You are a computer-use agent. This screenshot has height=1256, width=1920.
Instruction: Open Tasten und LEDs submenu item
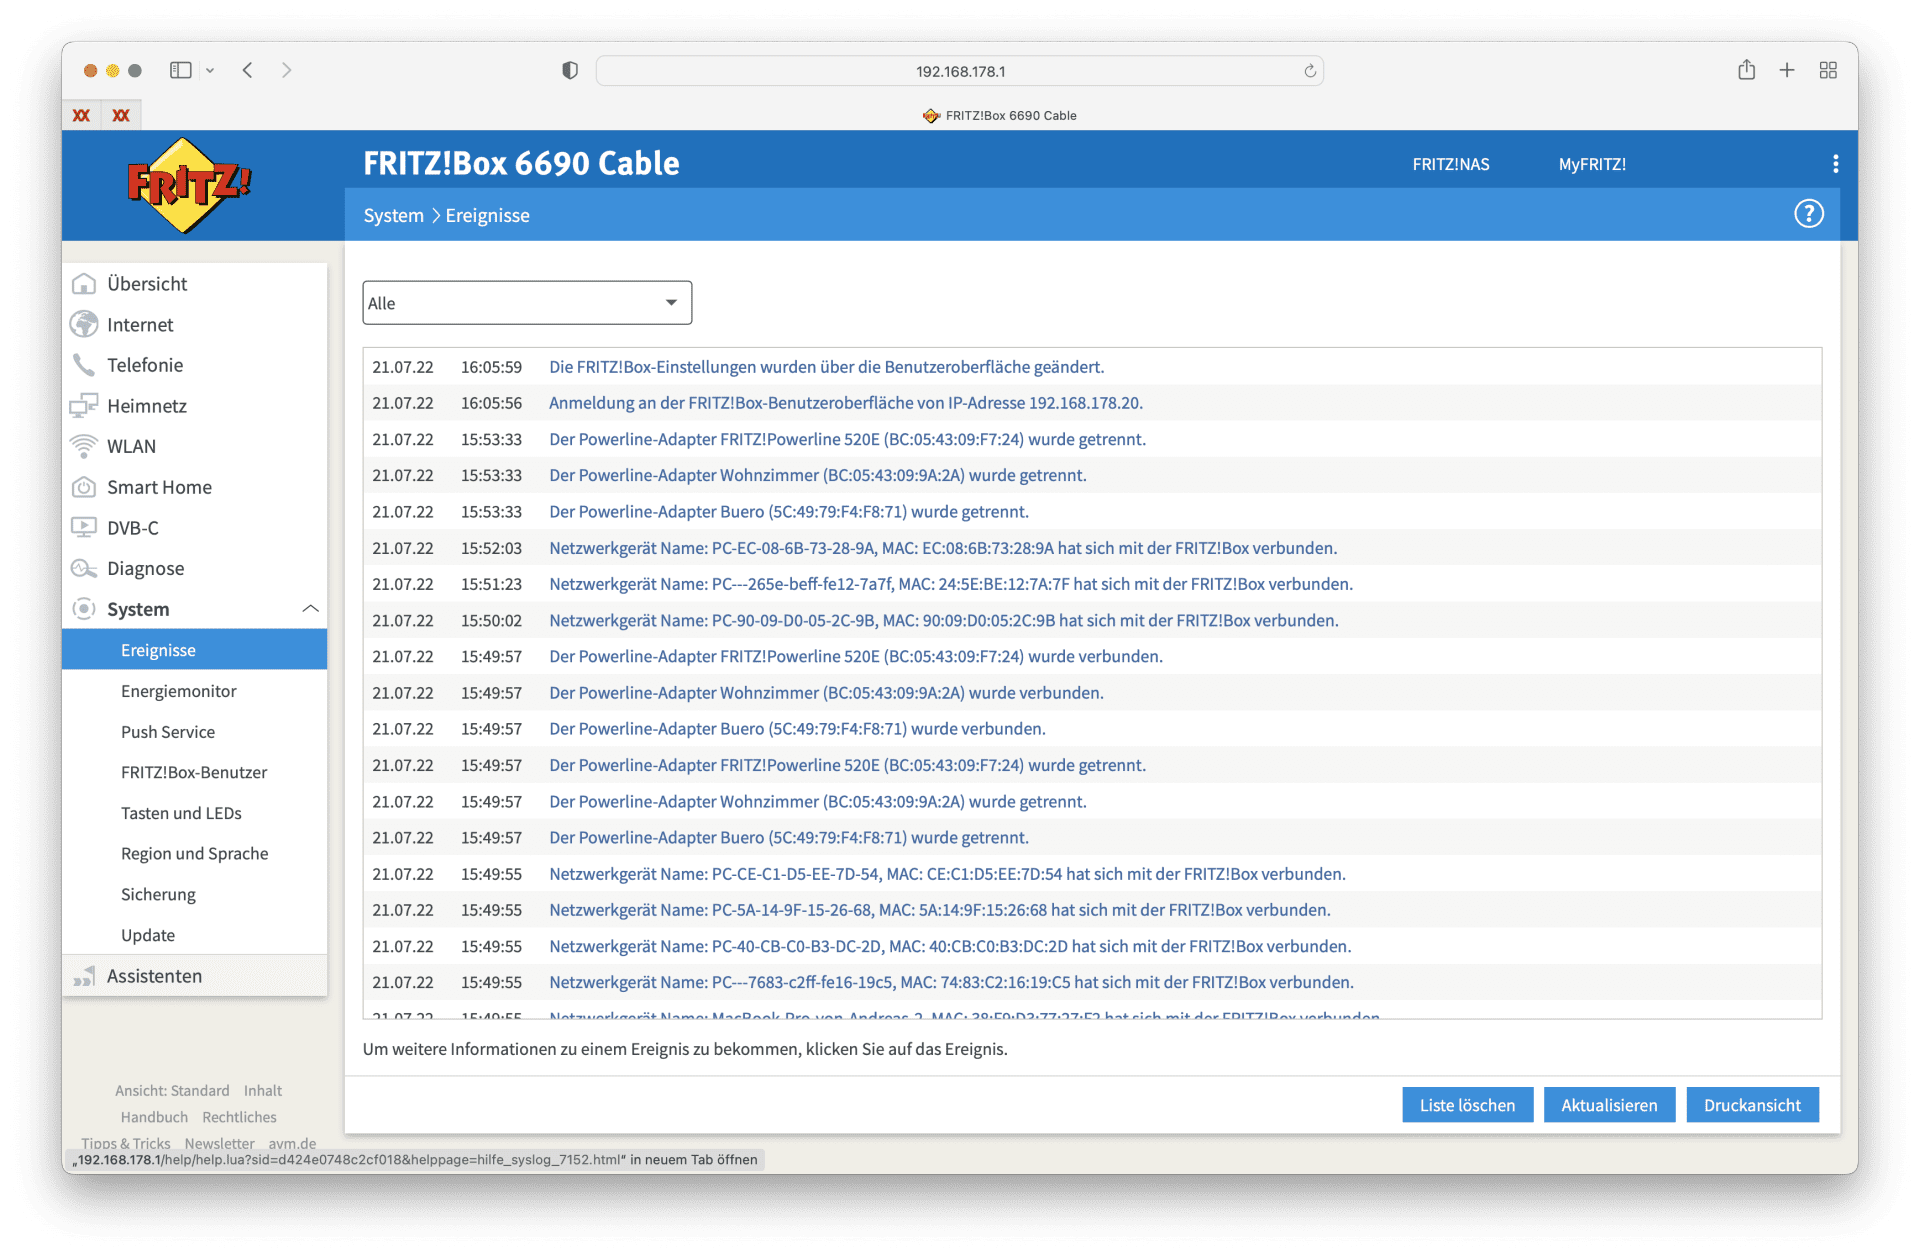(x=181, y=813)
